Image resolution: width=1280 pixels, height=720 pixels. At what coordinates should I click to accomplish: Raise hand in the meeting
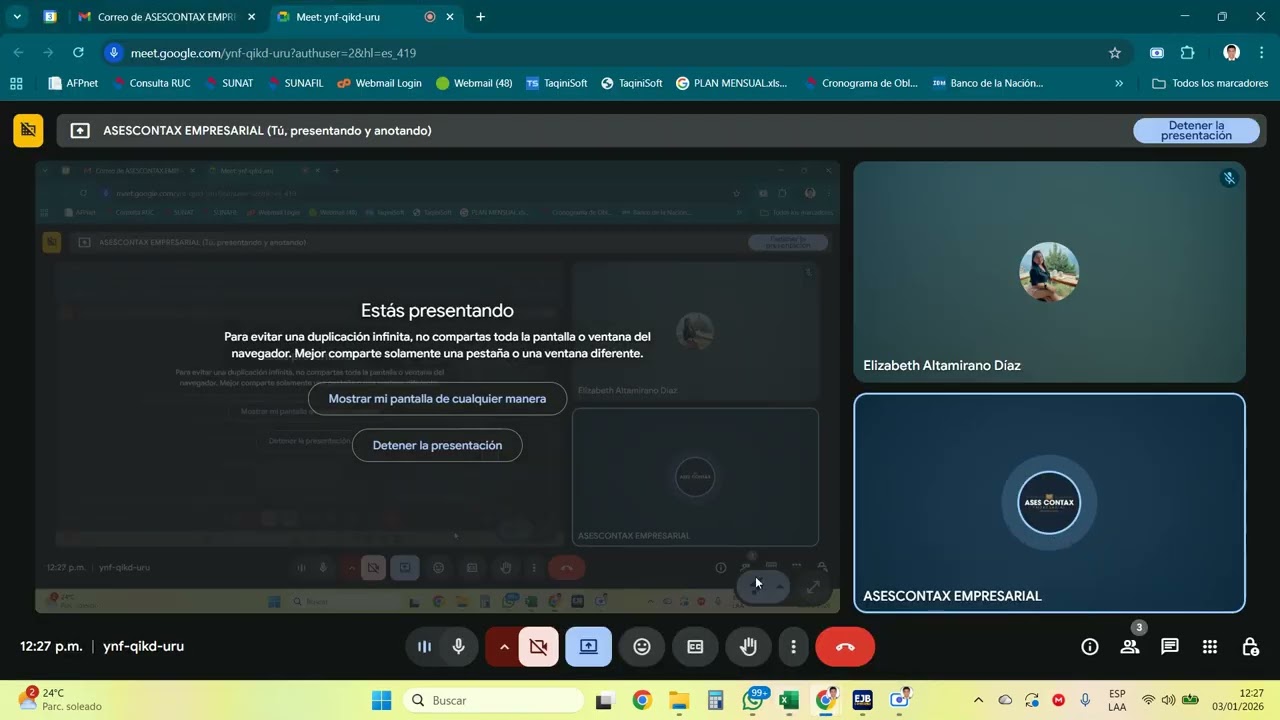coord(748,647)
